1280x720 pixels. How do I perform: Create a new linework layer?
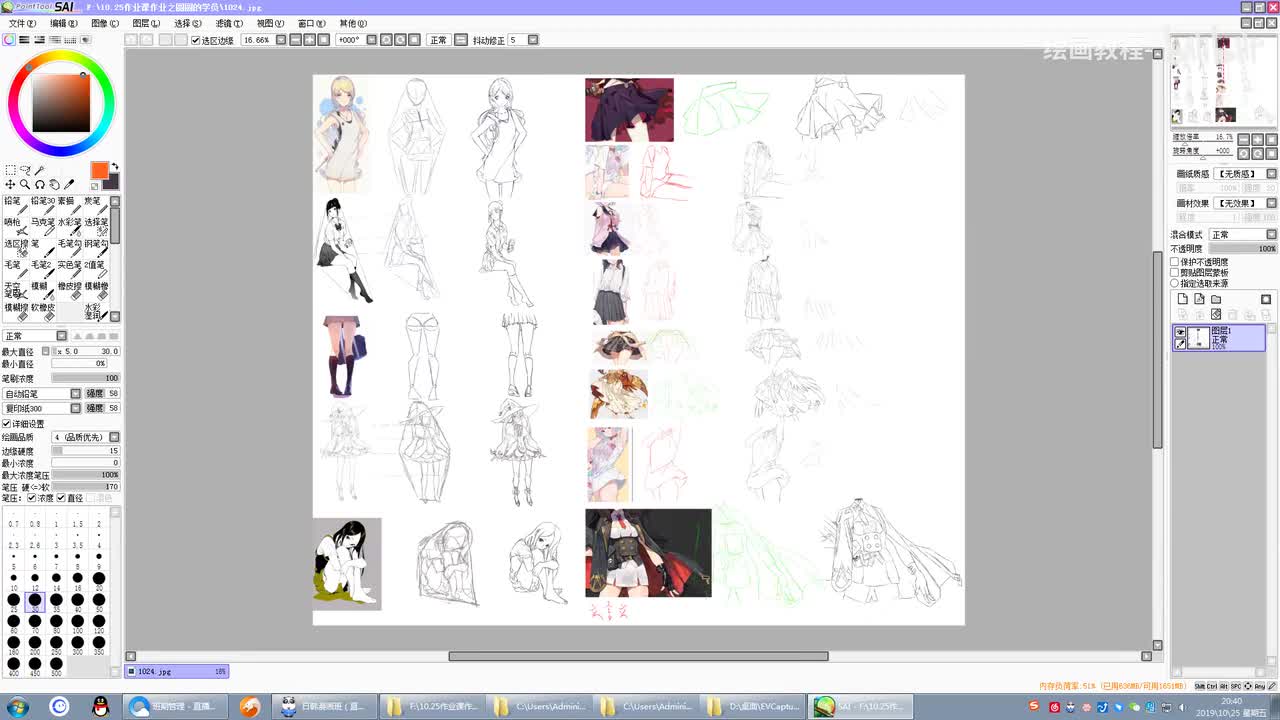(1200, 299)
